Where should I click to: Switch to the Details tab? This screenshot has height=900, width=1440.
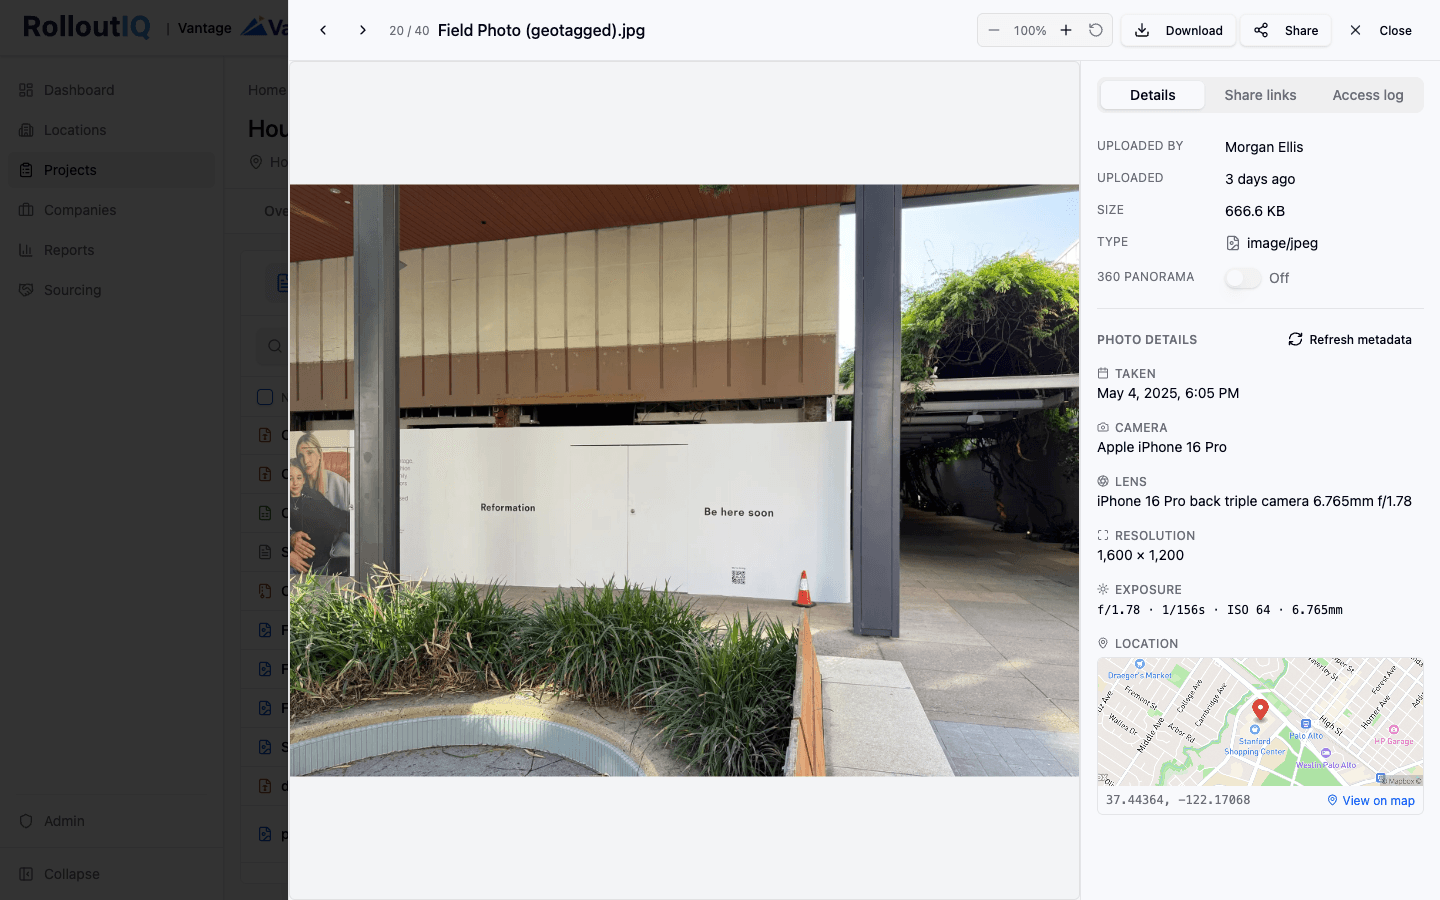pyautogui.click(x=1152, y=95)
